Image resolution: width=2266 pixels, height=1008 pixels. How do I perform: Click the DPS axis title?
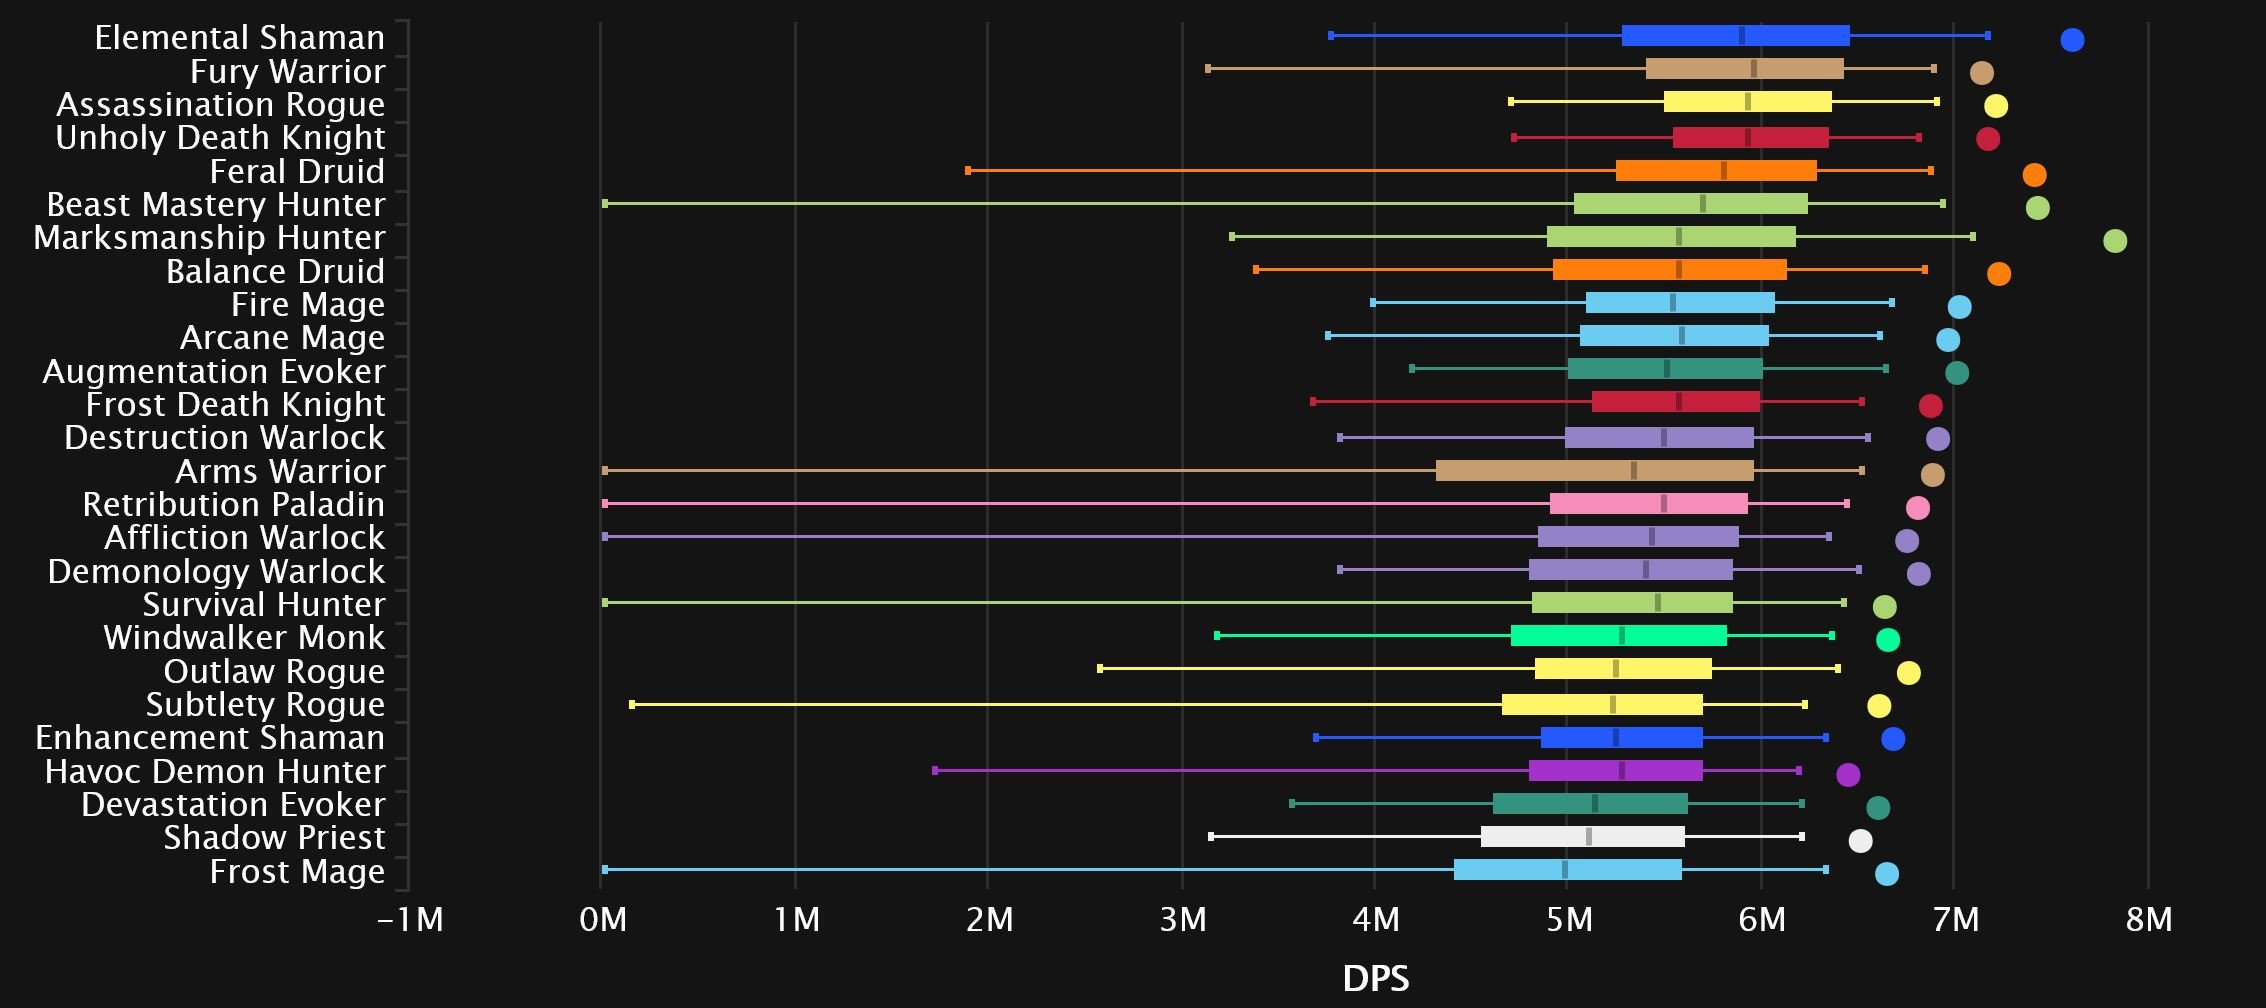[1376, 978]
